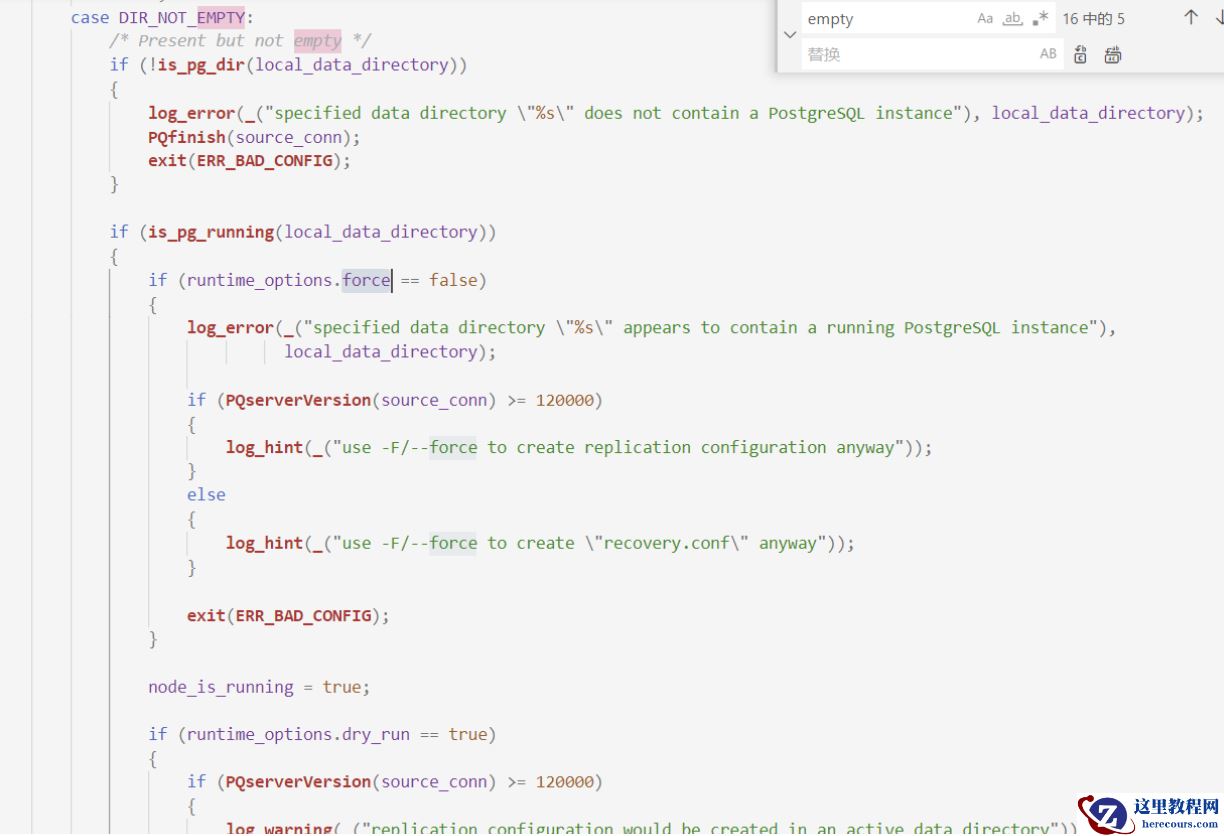The width and height of the screenshot is (1224, 836).
Task: Click "case DIR_NOT_EMPTY:" line
Action: coord(162,17)
